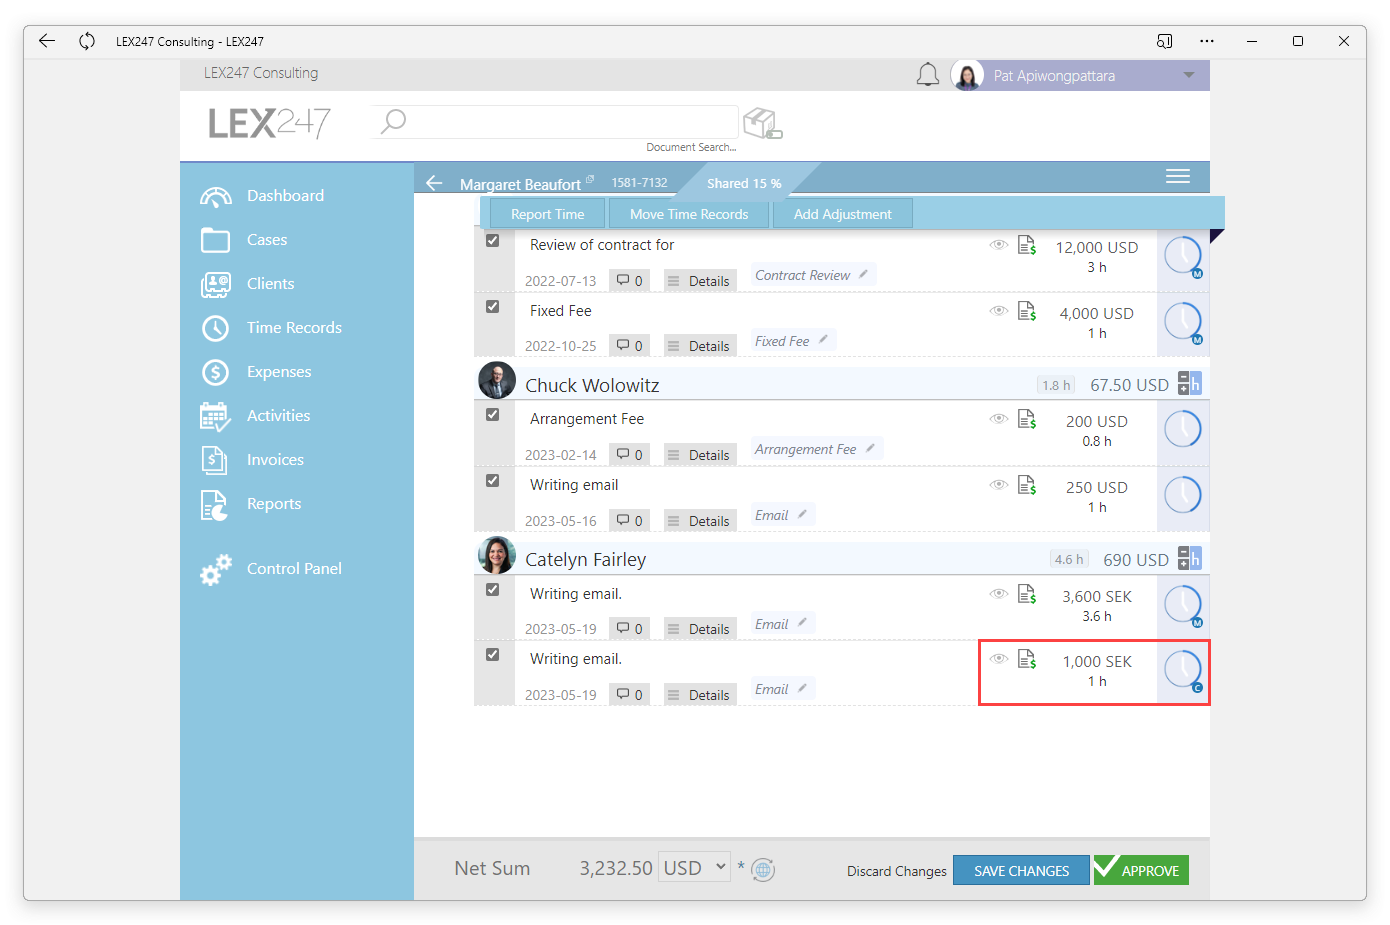Uncheck the Review of contract row
The width and height of the screenshot is (1390, 925).
pos(492,241)
